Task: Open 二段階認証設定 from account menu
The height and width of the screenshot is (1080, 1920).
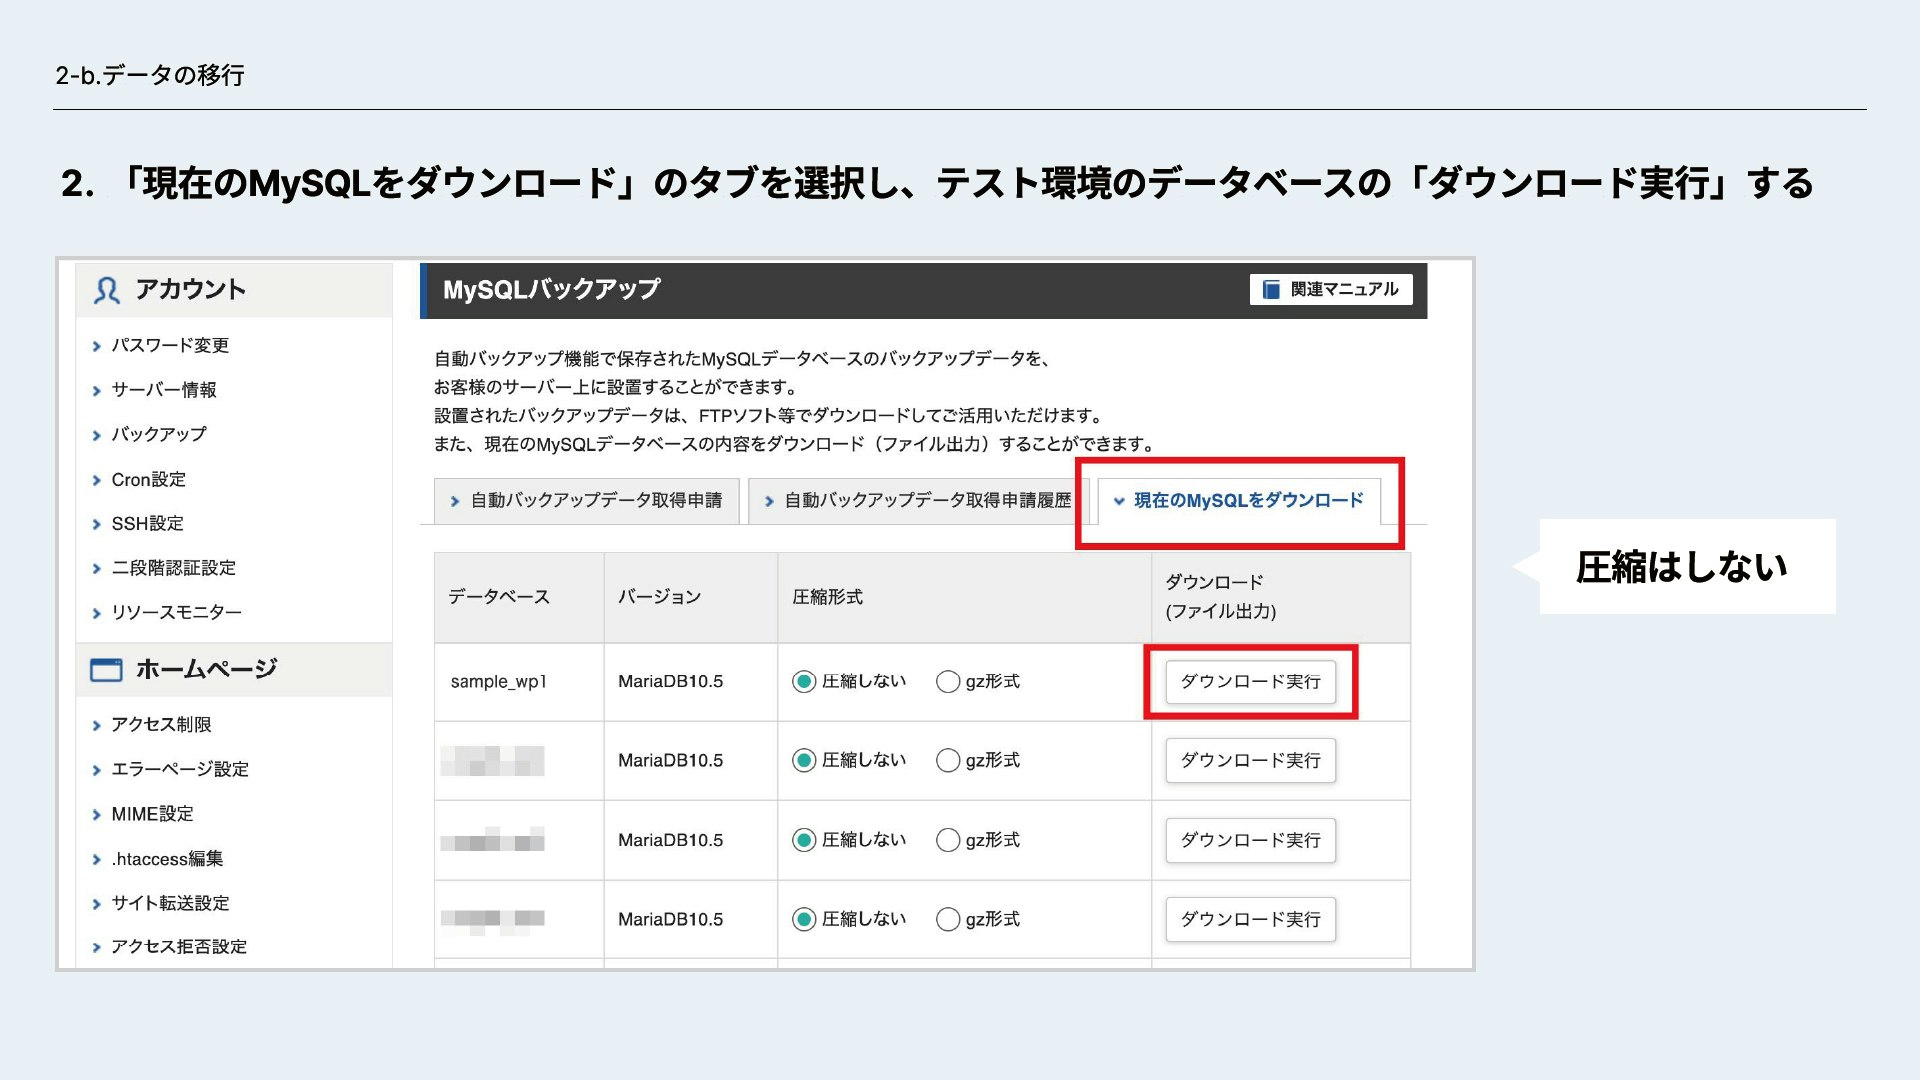Action: 173,568
